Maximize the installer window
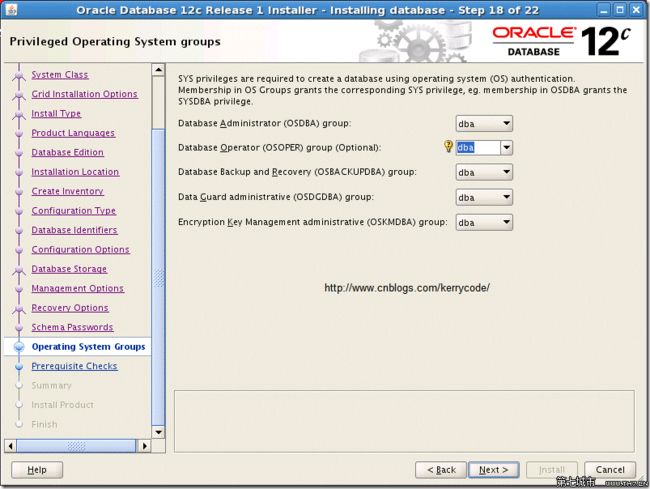Screen dimensions: 650x489 (x=620, y=10)
